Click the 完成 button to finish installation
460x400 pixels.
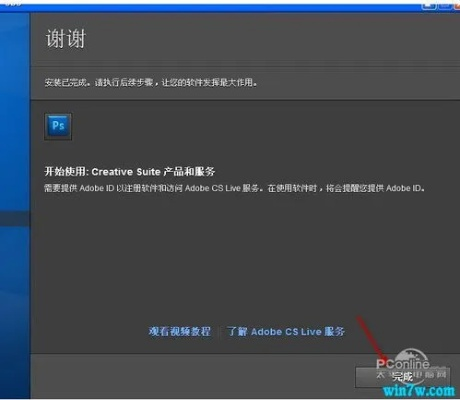(x=403, y=377)
